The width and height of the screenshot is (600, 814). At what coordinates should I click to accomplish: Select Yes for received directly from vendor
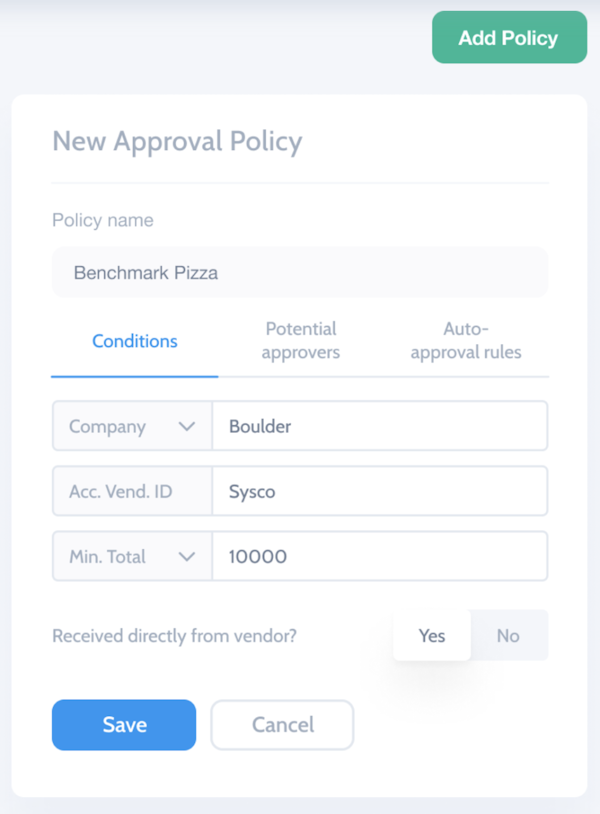tap(431, 635)
